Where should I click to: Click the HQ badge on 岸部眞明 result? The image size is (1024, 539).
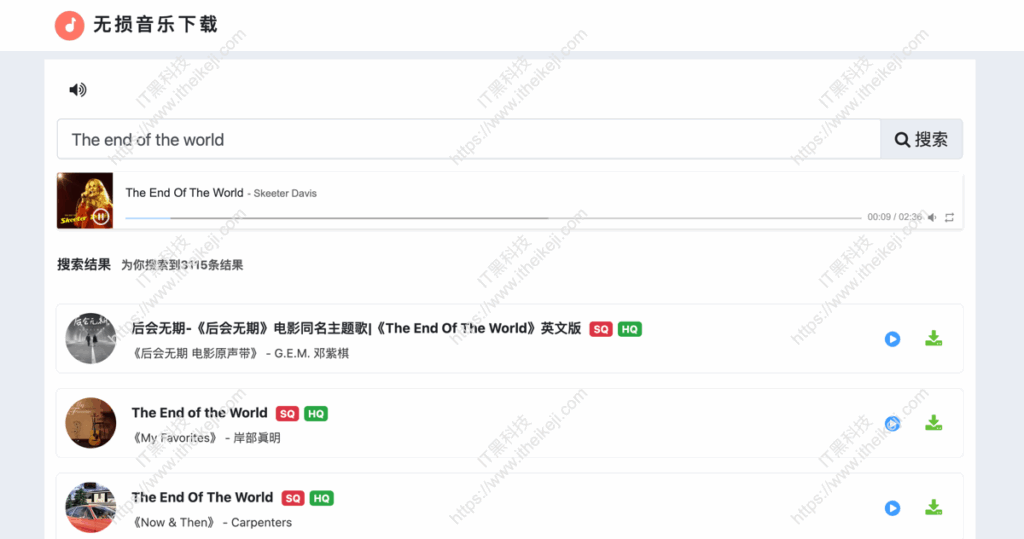click(316, 414)
